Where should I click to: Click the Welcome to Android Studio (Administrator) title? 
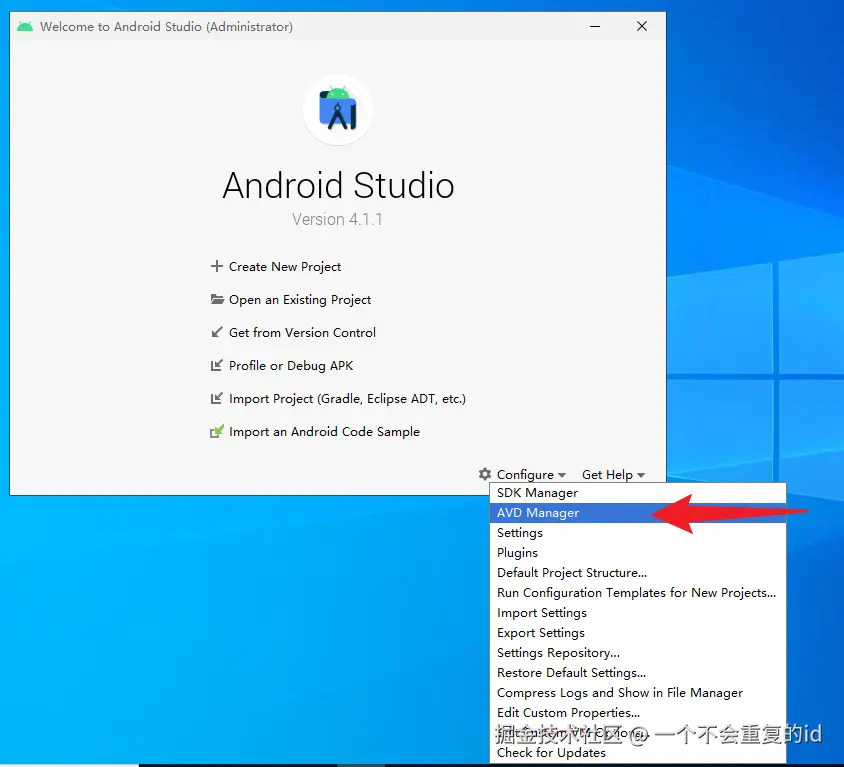click(x=166, y=26)
